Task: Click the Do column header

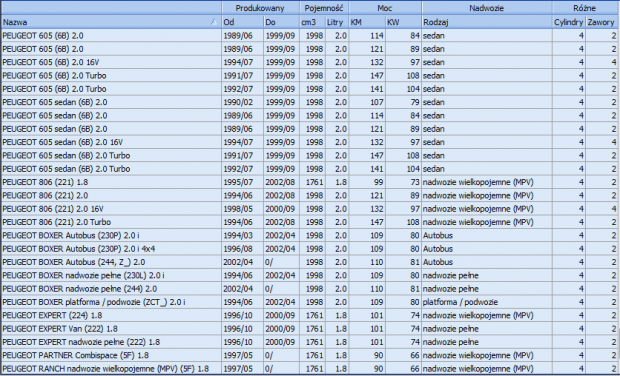Action: coord(281,22)
